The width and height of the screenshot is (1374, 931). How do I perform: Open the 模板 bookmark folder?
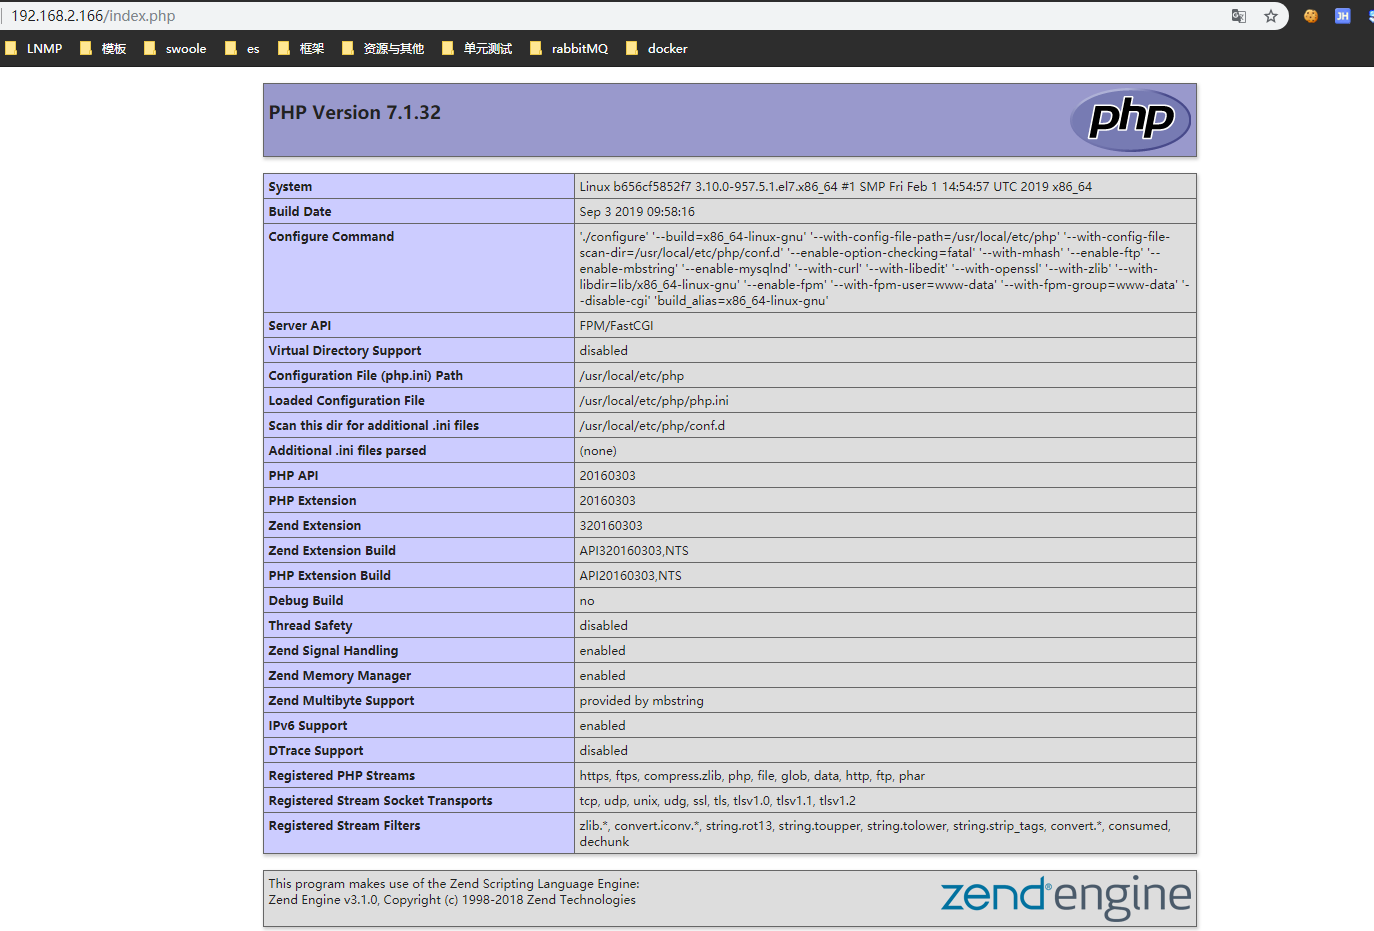(103, 48)
